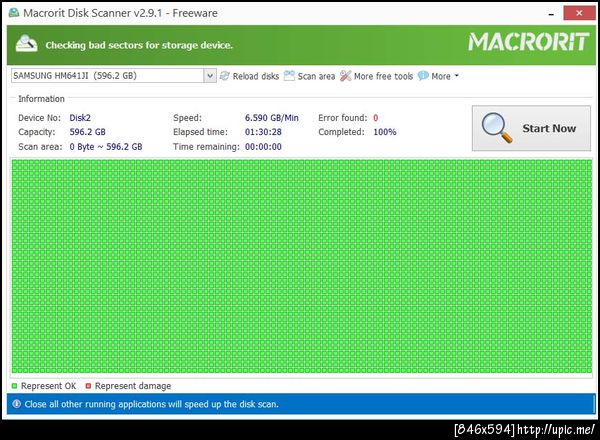Close the Macrorit Disk Scanner window

click(579, 13)
